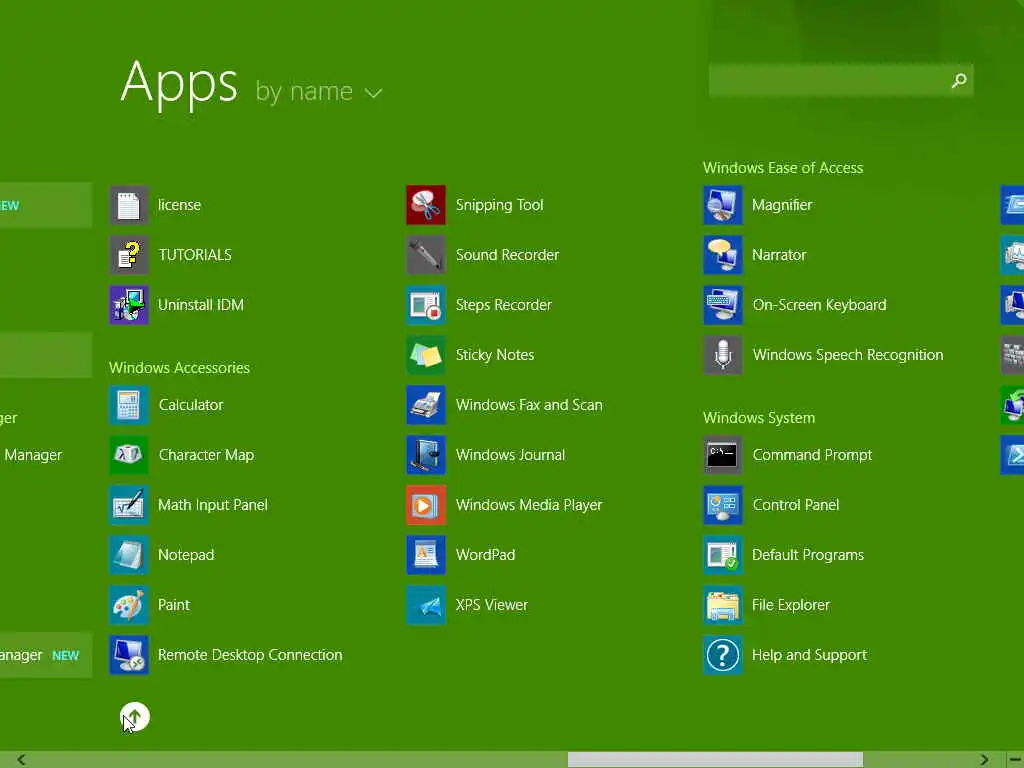Click the scrollbar left arrow
Image resolution: width=1024 pixels, height=768 pixels.
pyautogui.click(x=22, y=760)
